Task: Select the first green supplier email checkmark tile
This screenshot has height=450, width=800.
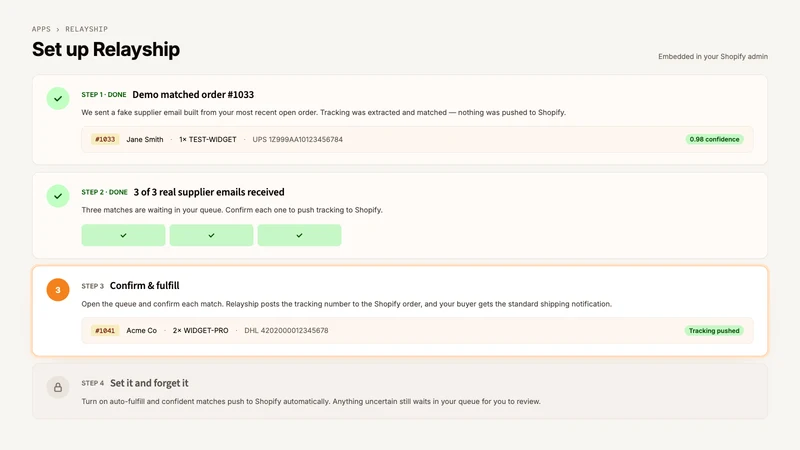Action: (123, 235)
